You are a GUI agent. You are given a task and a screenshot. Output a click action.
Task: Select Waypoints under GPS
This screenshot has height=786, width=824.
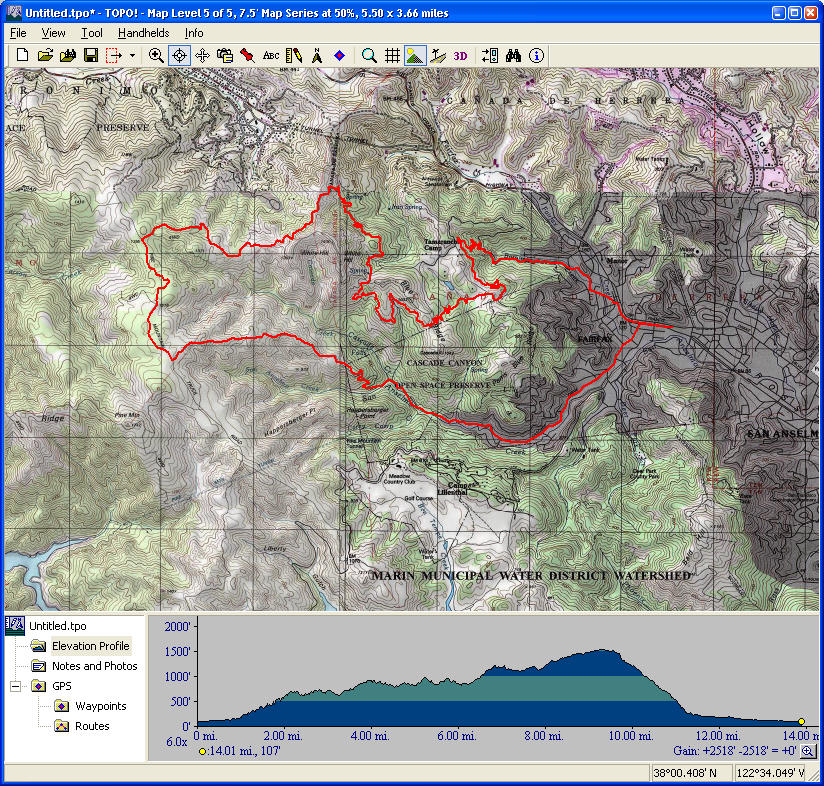click(100, 706)
